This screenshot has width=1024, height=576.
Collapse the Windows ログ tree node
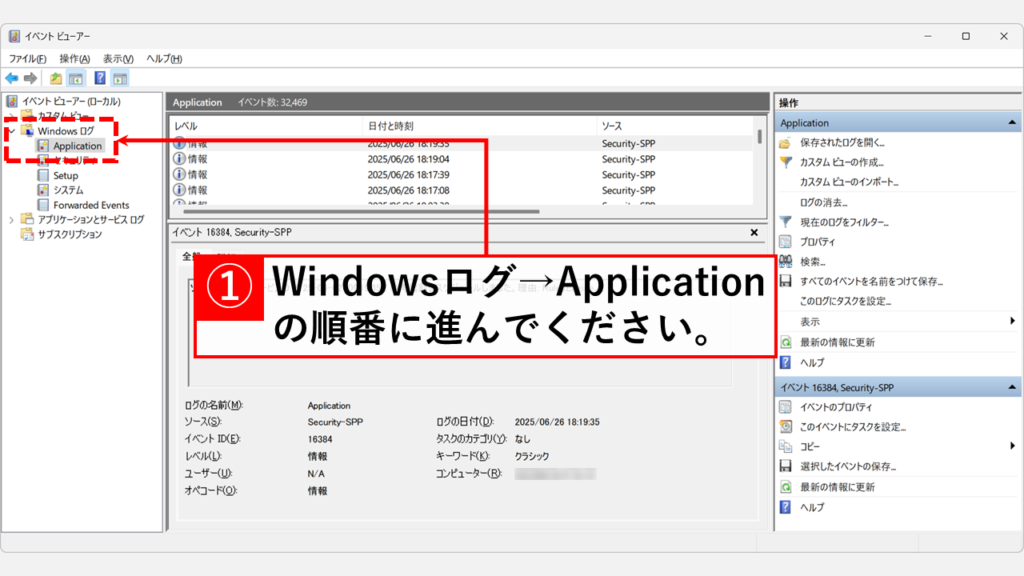pyautogui.click(x=12, y=131)
